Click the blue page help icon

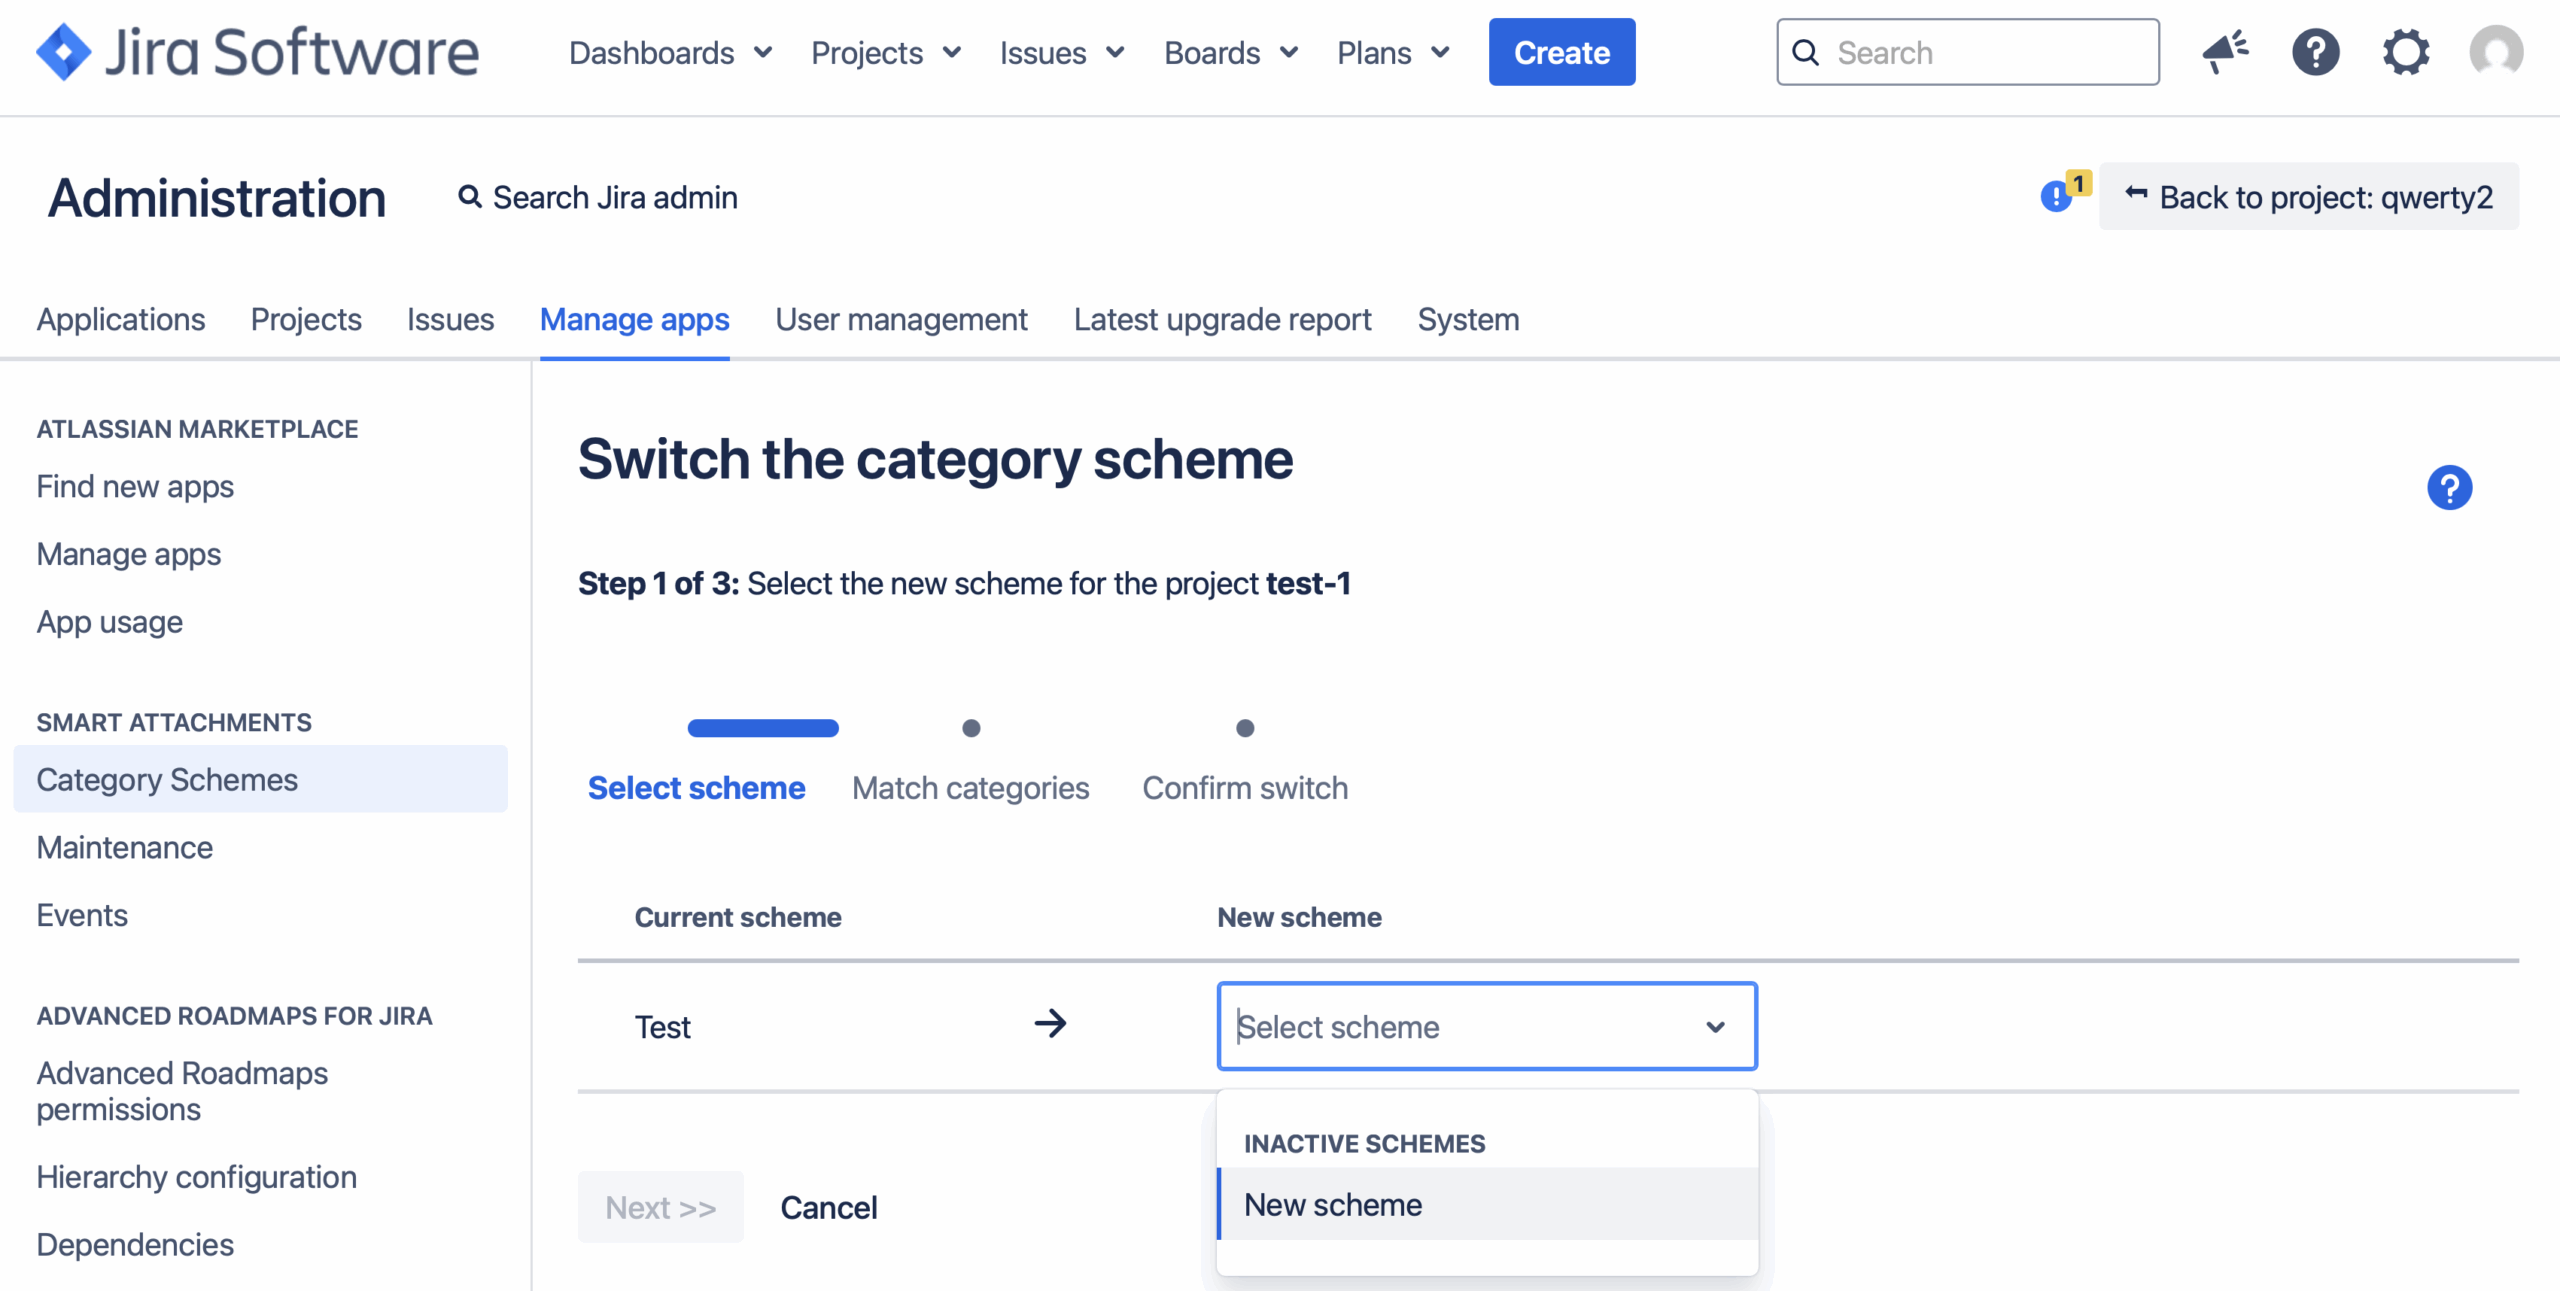2449,488
